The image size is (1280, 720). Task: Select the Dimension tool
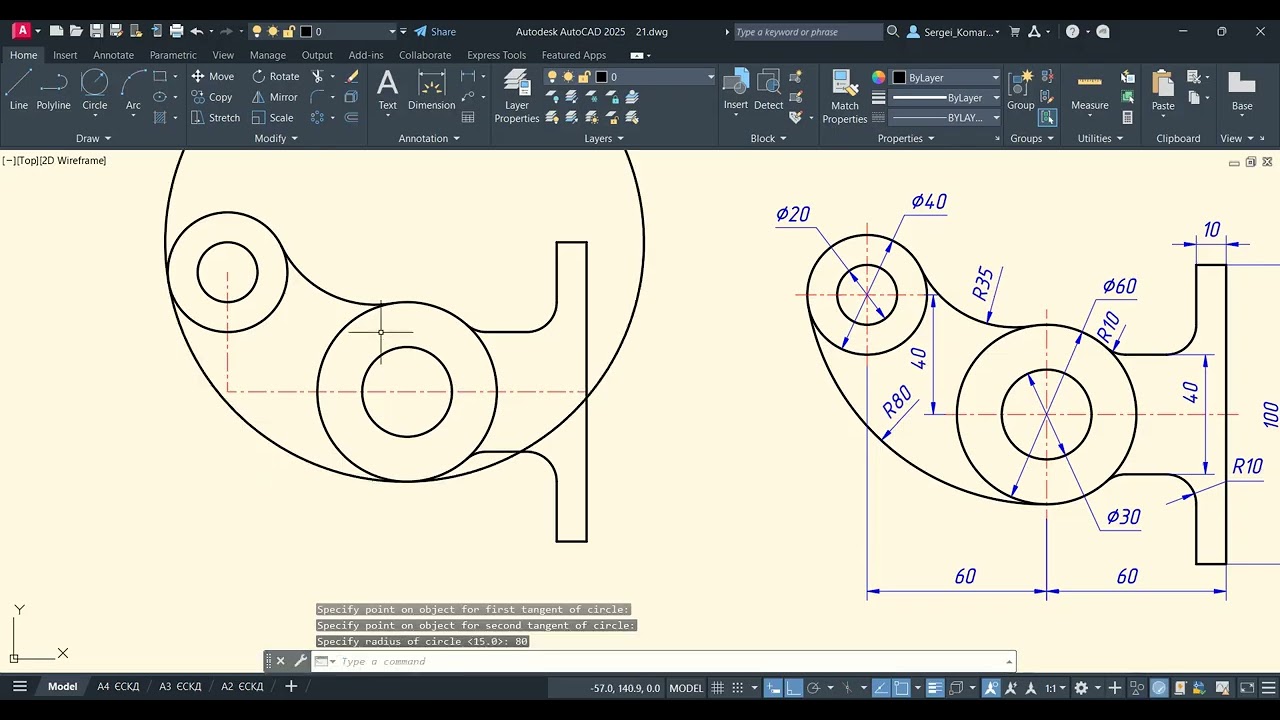(431, 90)
